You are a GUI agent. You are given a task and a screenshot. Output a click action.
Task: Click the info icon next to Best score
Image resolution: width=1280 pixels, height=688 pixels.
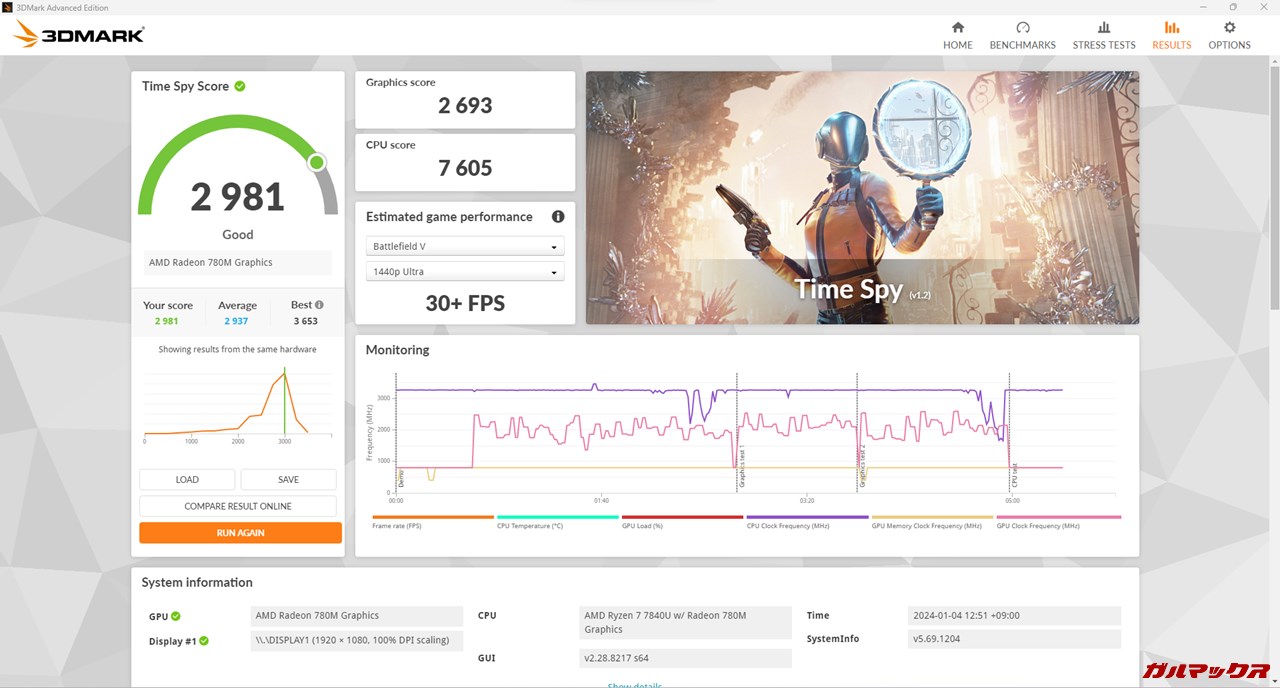[319, 305]
